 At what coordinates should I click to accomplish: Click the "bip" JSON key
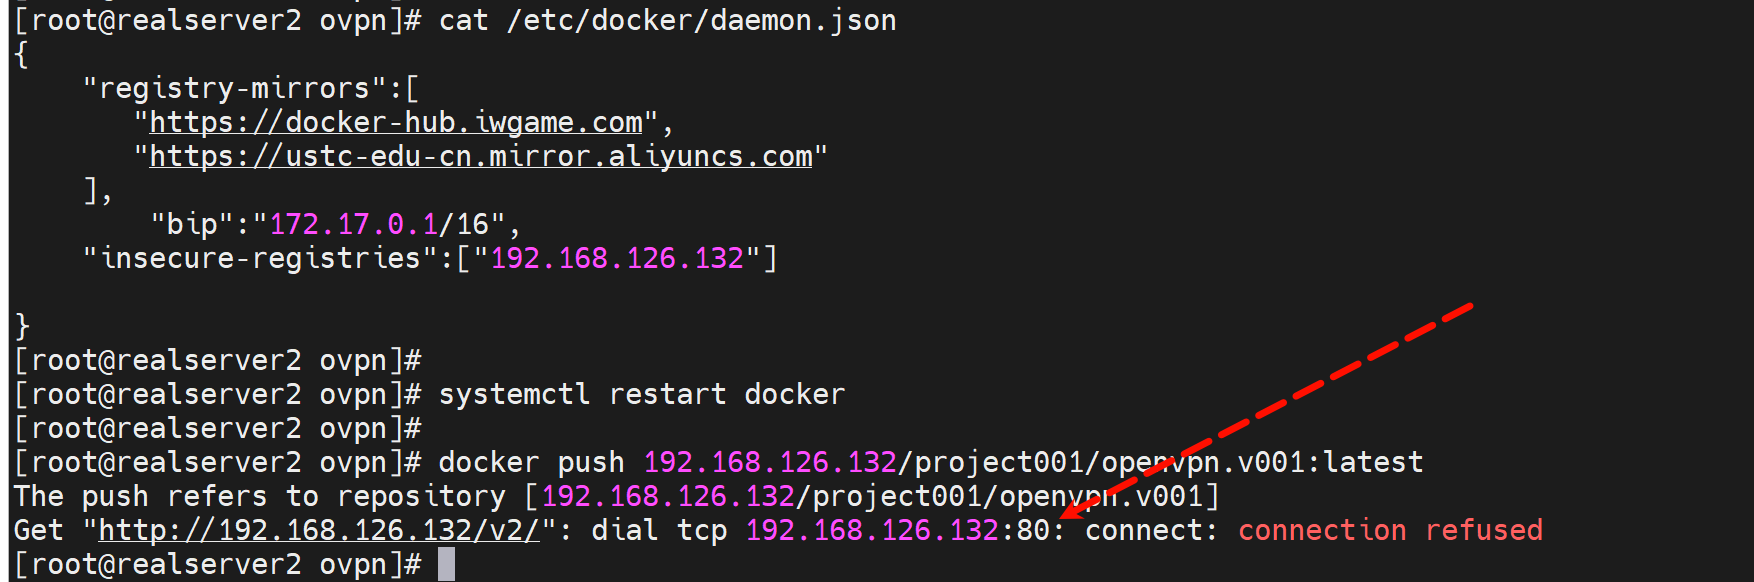[193, 224]
